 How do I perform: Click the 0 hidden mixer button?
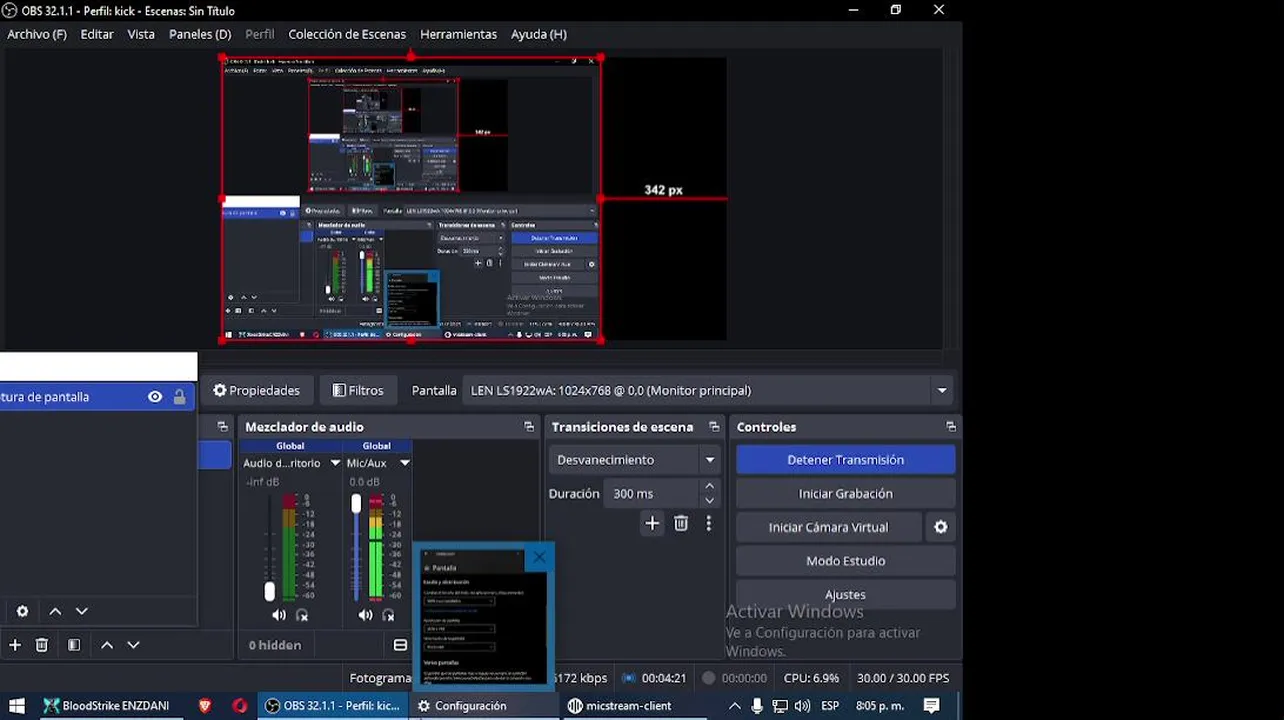pyautogui.click(x=274, y=645)
